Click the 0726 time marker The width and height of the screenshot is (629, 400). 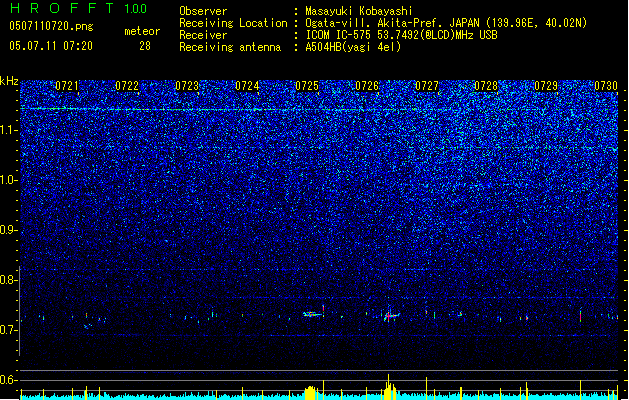367,86
